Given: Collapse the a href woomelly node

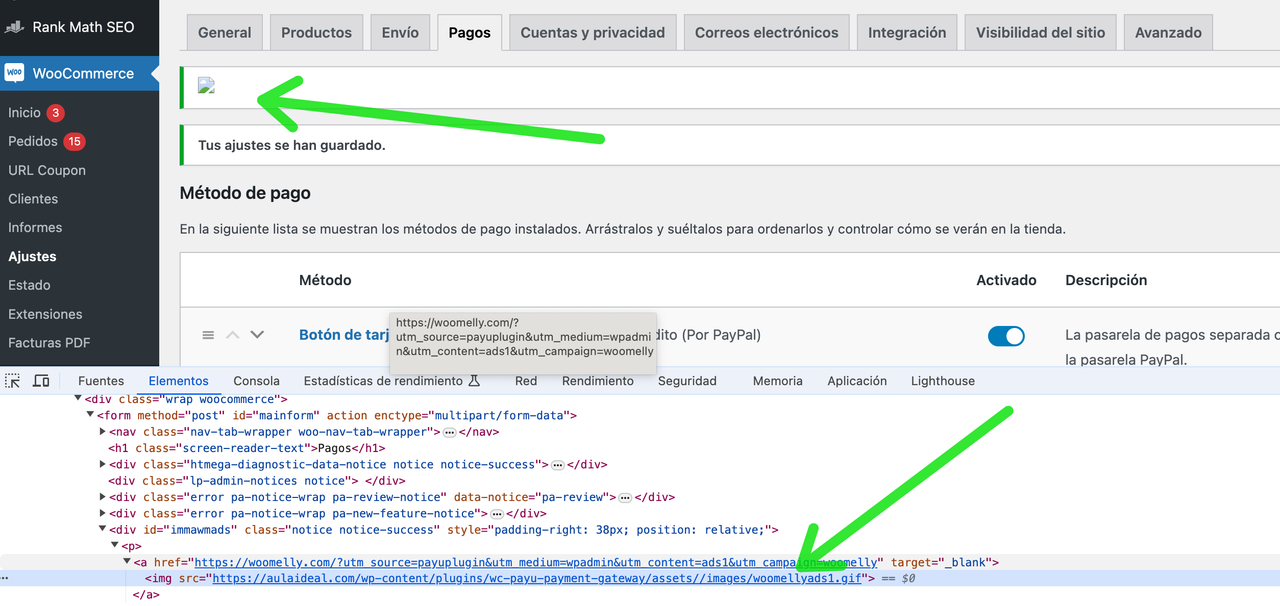Looking at the screenshot, I should click(127, 563).
